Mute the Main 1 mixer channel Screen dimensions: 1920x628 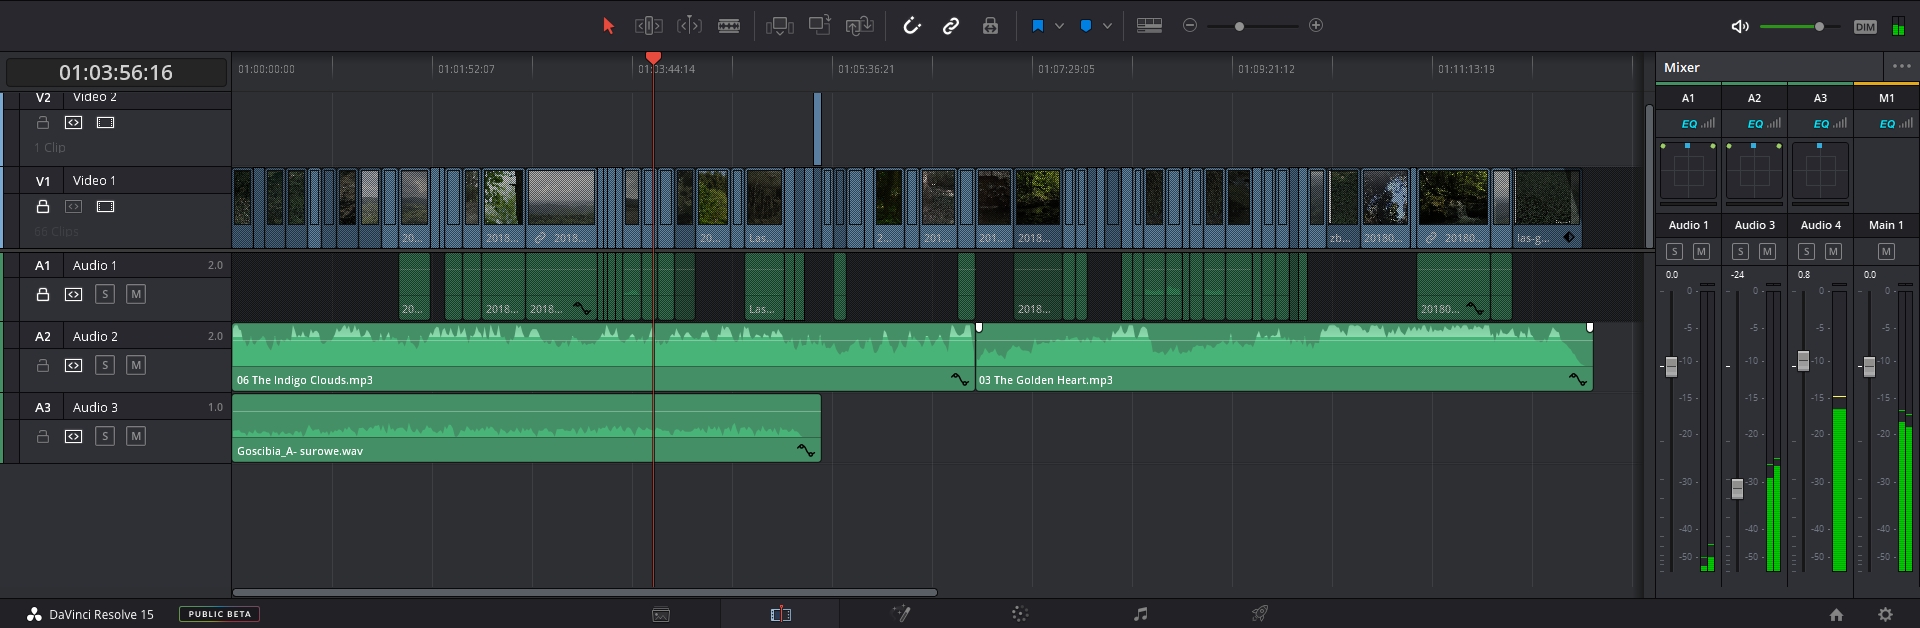click(x=1886, y=251)
